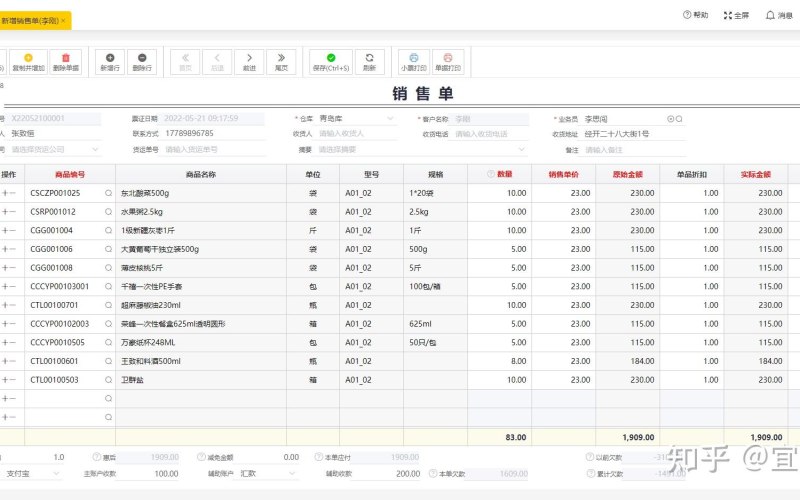Click the 收货人 input field

point(357,134)
